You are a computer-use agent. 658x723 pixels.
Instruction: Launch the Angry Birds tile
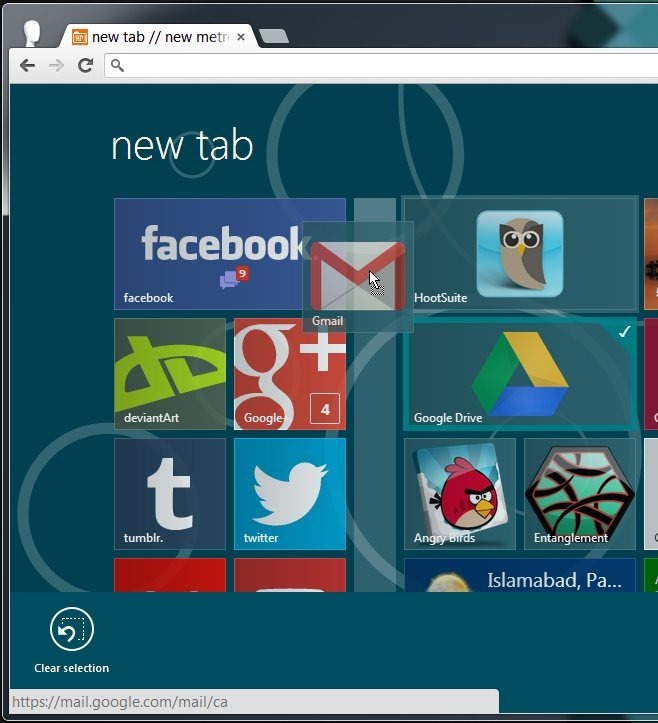460,494
